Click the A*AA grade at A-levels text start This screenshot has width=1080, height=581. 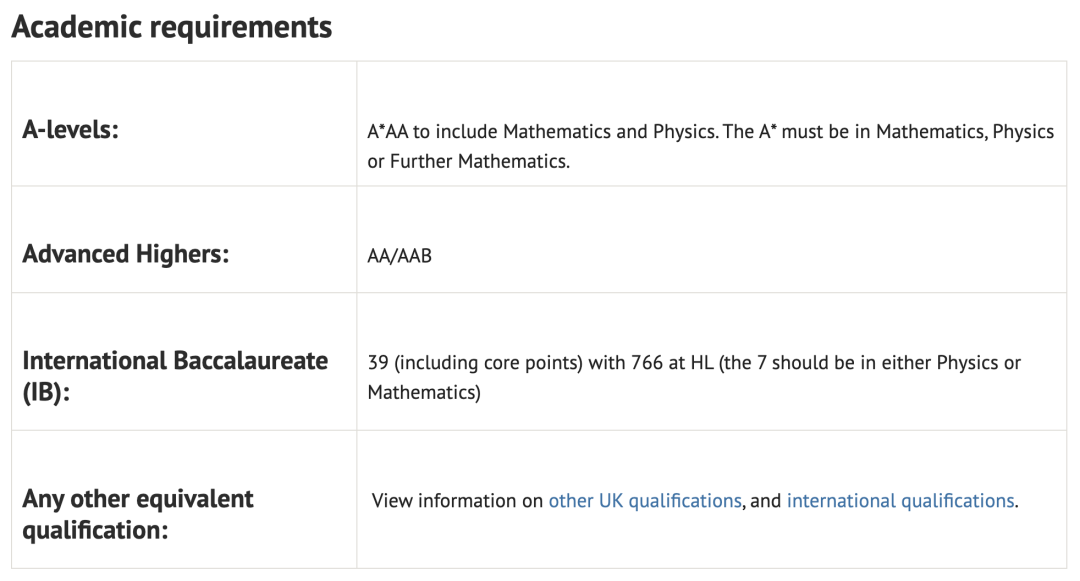point(389,132)
